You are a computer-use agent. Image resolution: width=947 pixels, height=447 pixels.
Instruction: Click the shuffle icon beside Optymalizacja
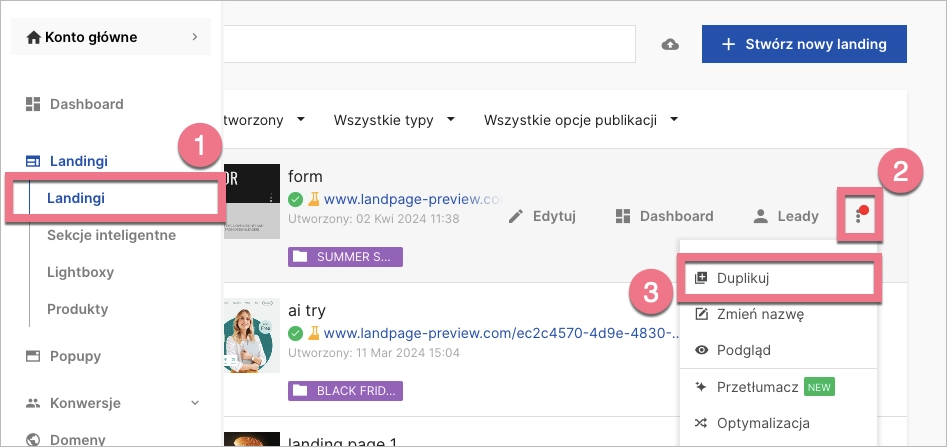701,423
